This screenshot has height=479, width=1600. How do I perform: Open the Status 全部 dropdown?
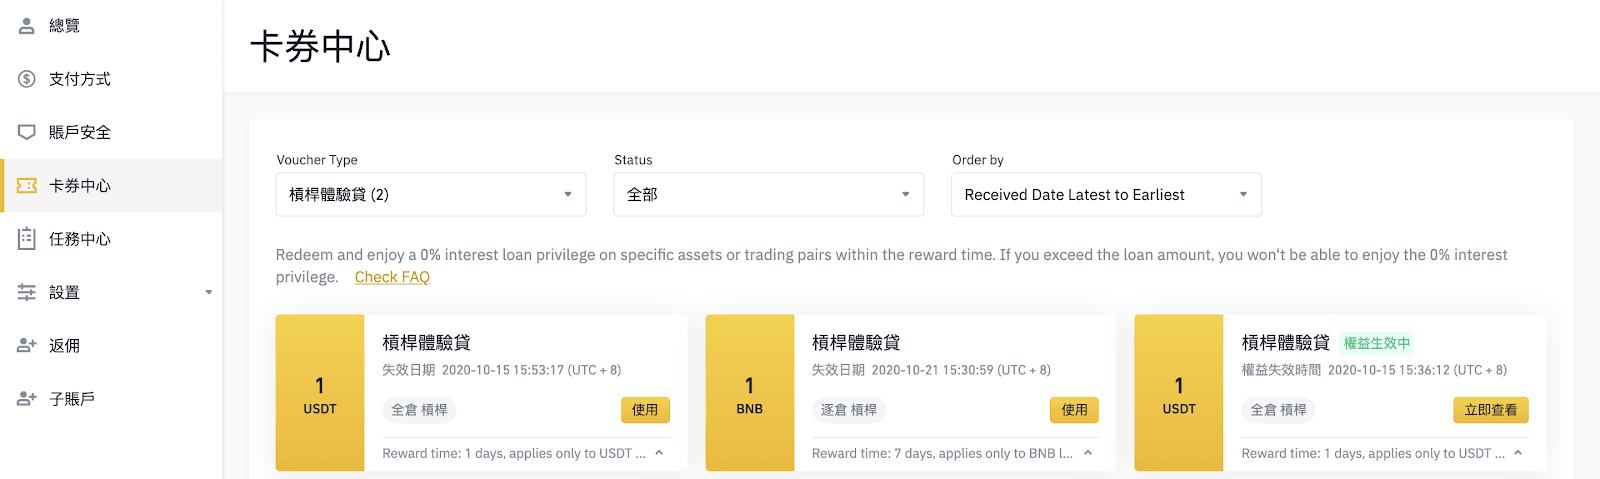coord(769,195)
